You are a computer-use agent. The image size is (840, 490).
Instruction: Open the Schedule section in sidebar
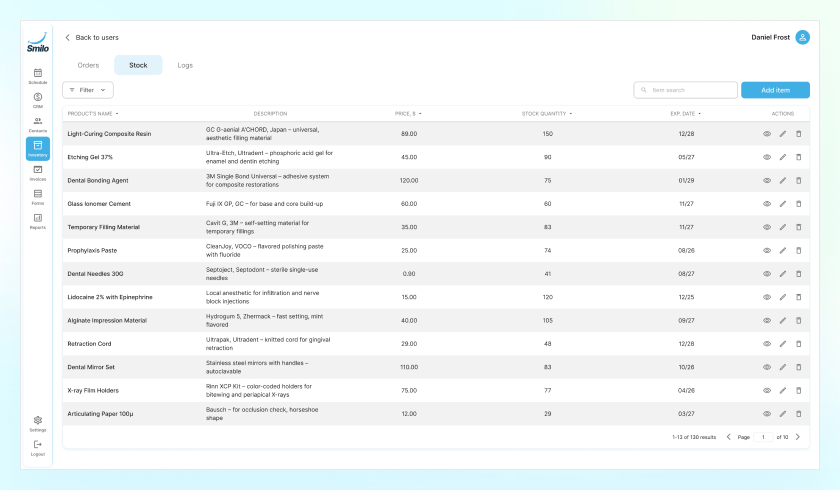pos(38,76)
